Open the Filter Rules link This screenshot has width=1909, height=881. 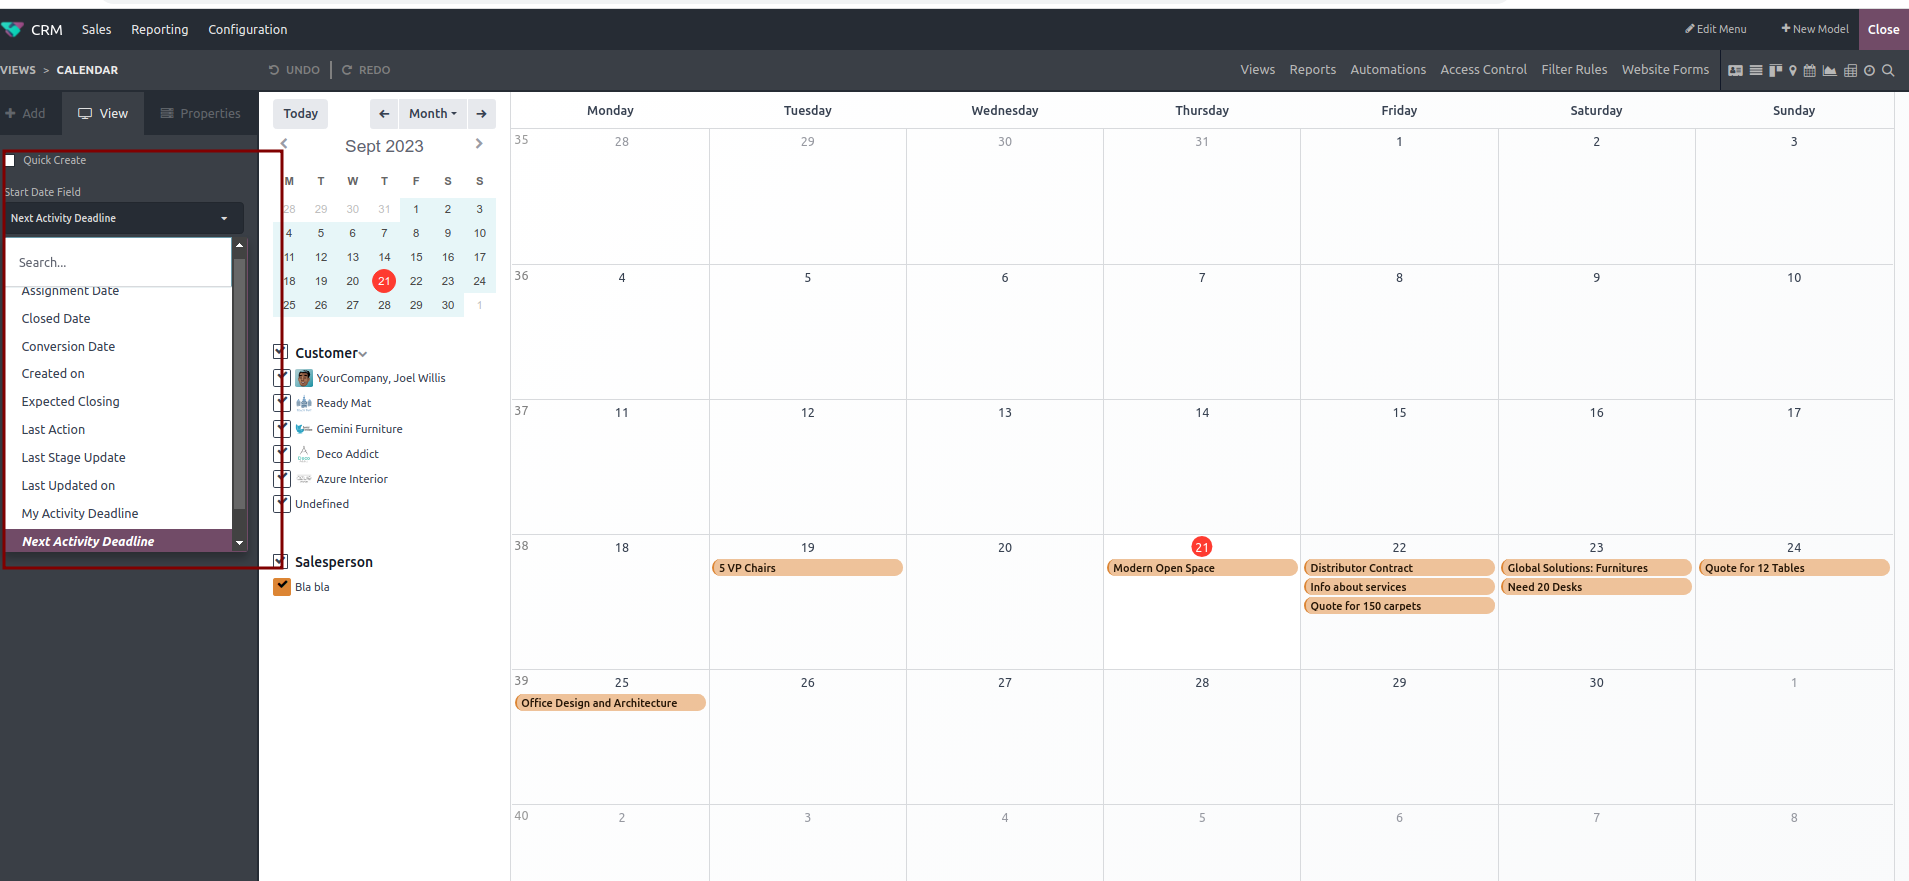[x=1574, y=70]
